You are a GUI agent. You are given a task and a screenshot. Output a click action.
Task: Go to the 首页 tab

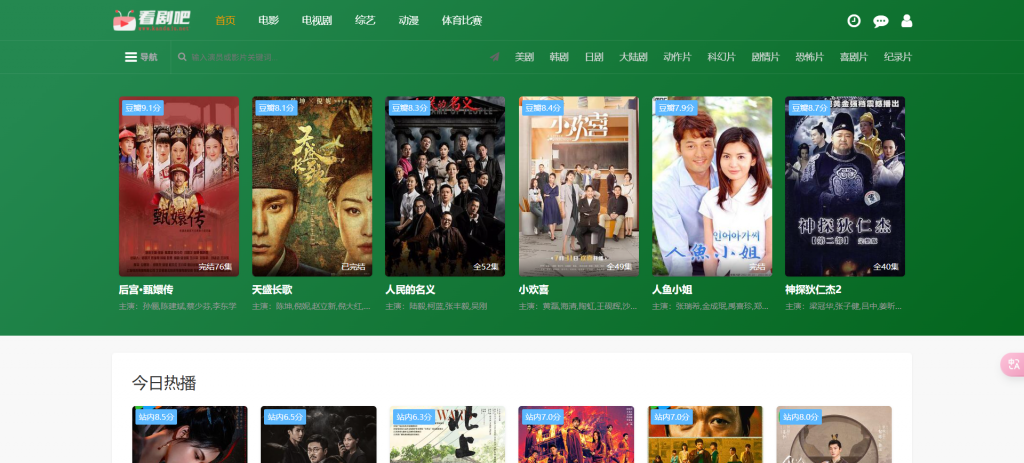(225, 21)
